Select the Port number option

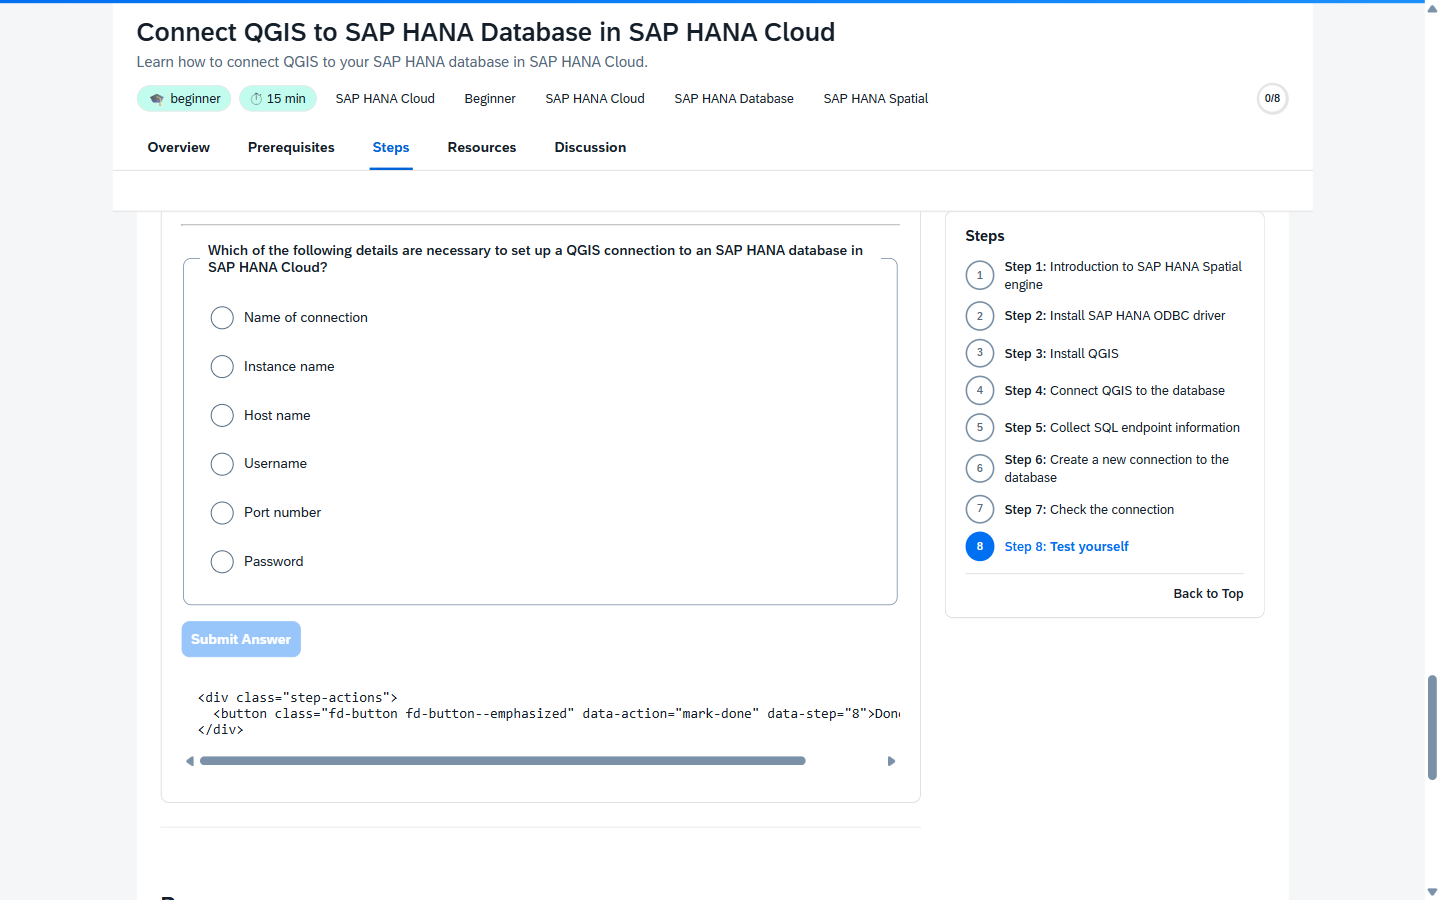[x=222, y=513]
